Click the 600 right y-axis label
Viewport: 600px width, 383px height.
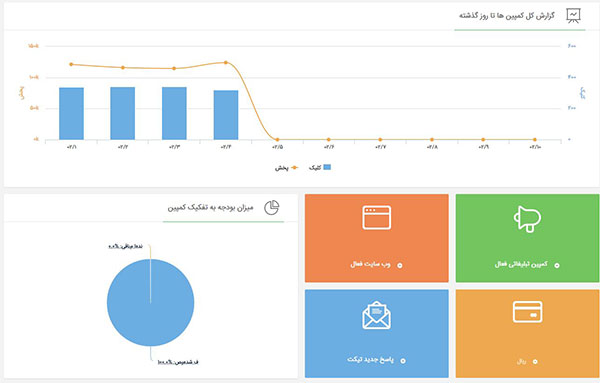(x=572, y=46)
